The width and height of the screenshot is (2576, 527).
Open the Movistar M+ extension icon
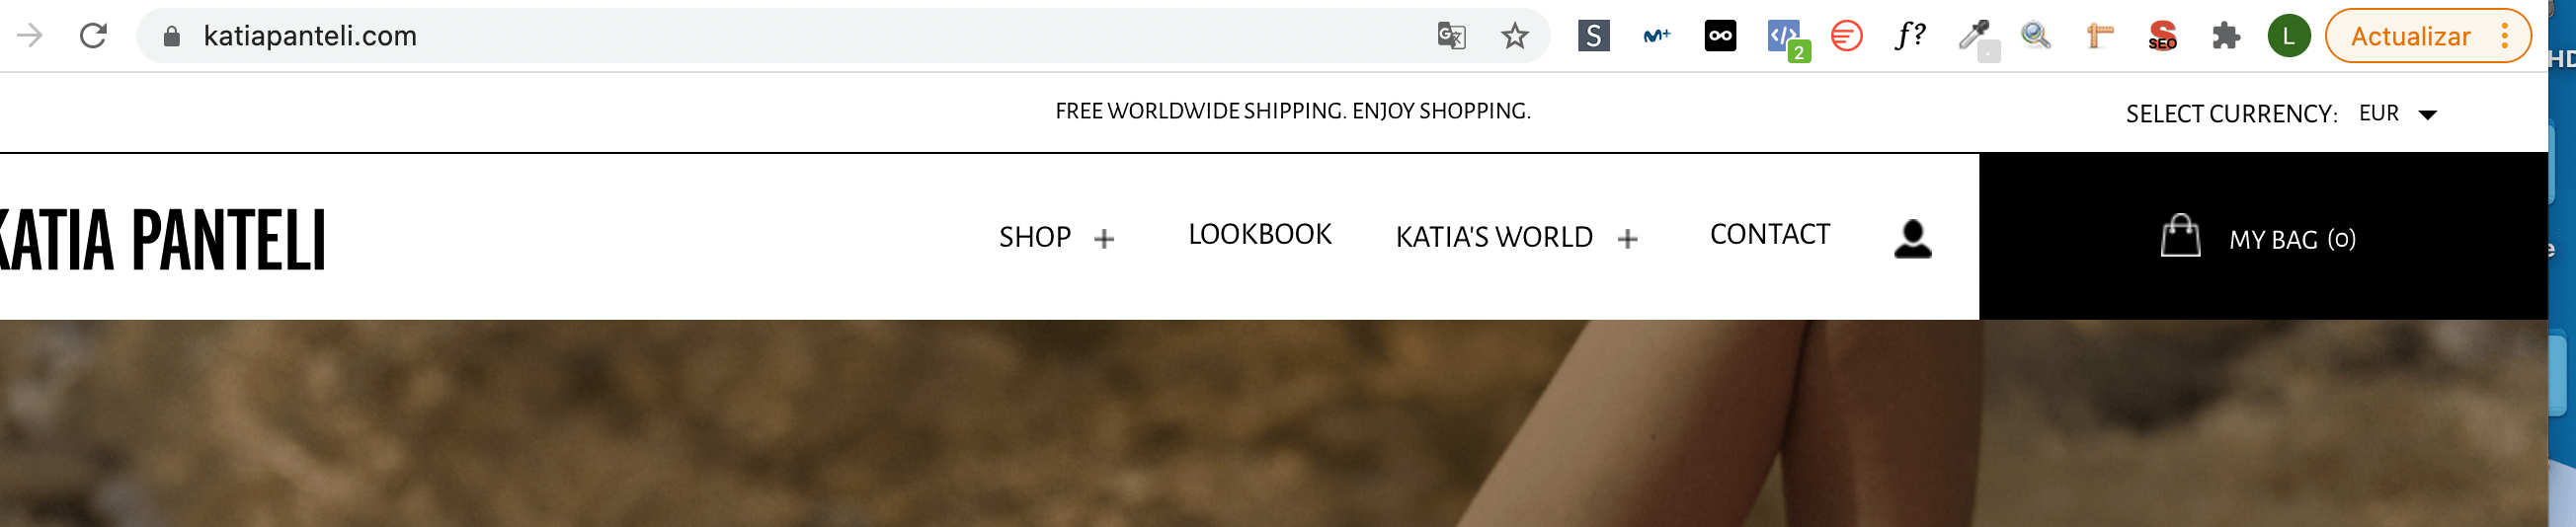[x=1656, y=36]
